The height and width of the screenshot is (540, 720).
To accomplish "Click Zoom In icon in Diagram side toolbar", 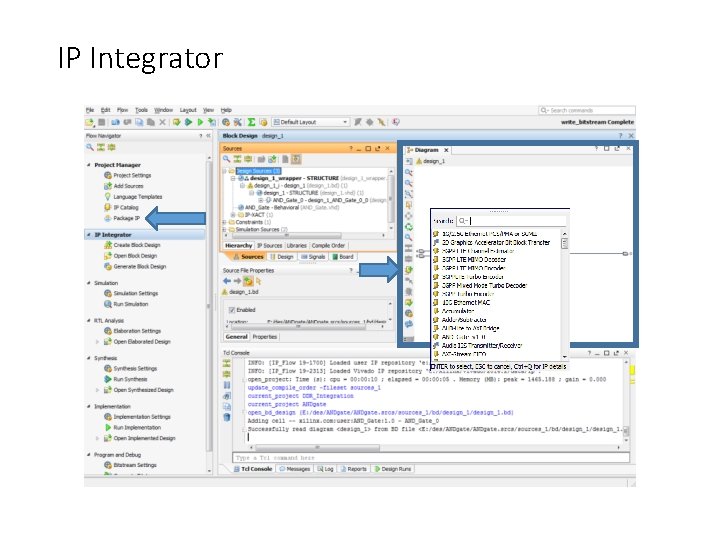I will 408,173.
